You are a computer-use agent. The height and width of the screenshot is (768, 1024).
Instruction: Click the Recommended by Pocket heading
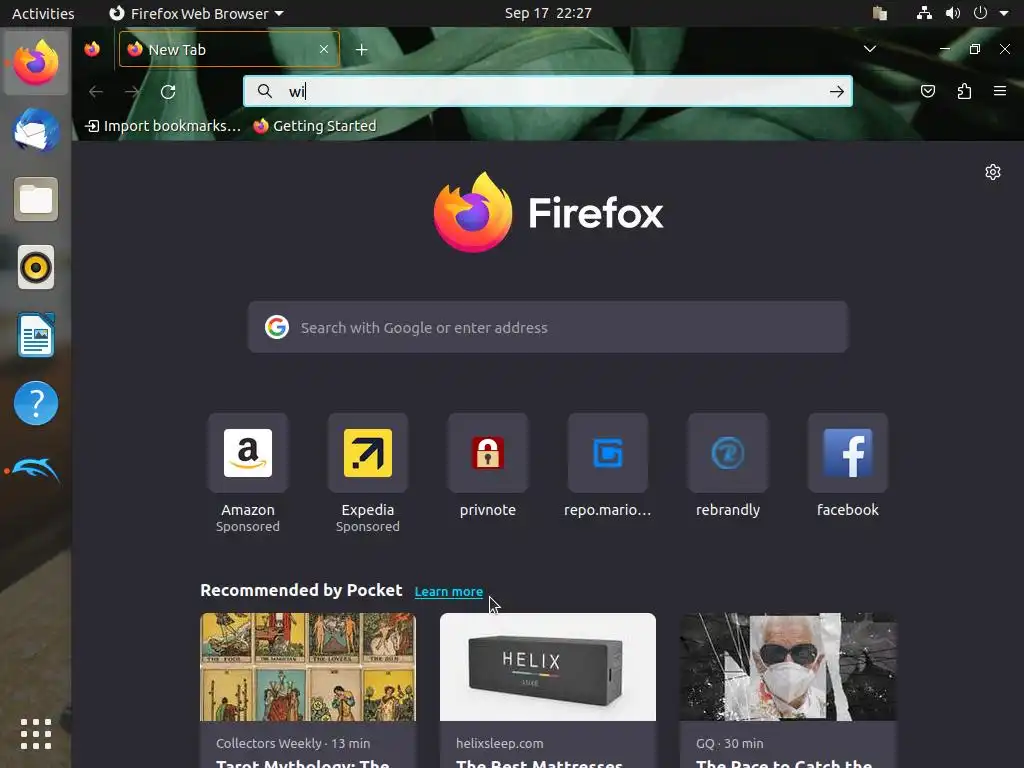coord(301,590)
